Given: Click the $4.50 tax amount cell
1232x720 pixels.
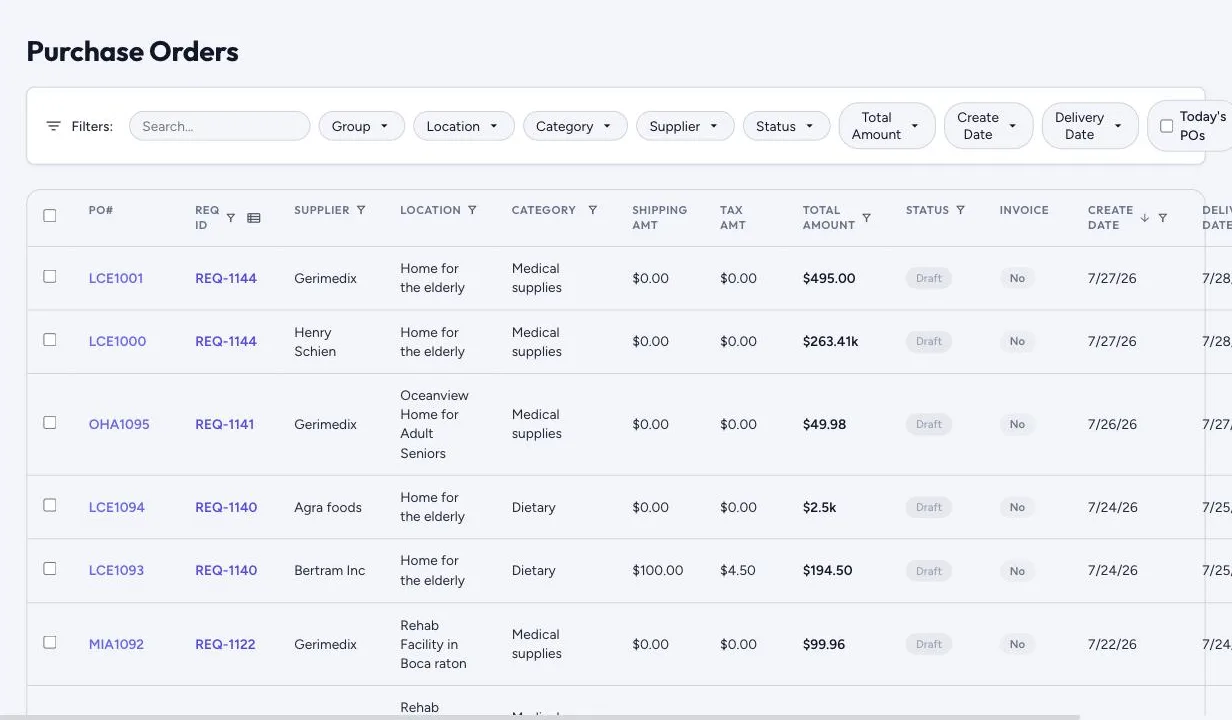Looking at the screenshot, I should click(x=738, y=570).
